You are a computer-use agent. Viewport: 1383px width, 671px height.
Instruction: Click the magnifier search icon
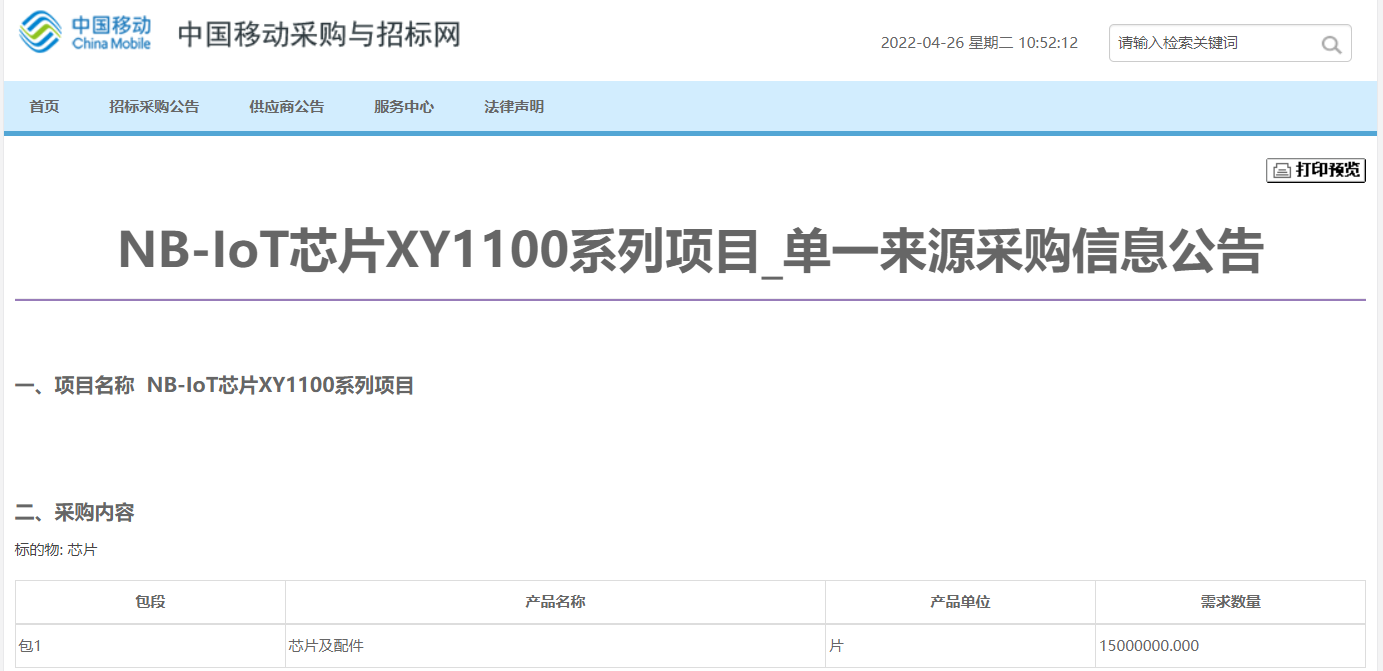click(1330, 44)
